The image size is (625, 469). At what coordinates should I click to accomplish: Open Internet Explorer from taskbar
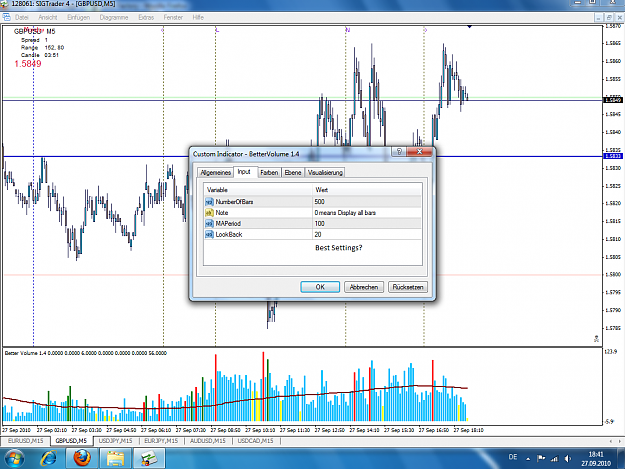48,458
